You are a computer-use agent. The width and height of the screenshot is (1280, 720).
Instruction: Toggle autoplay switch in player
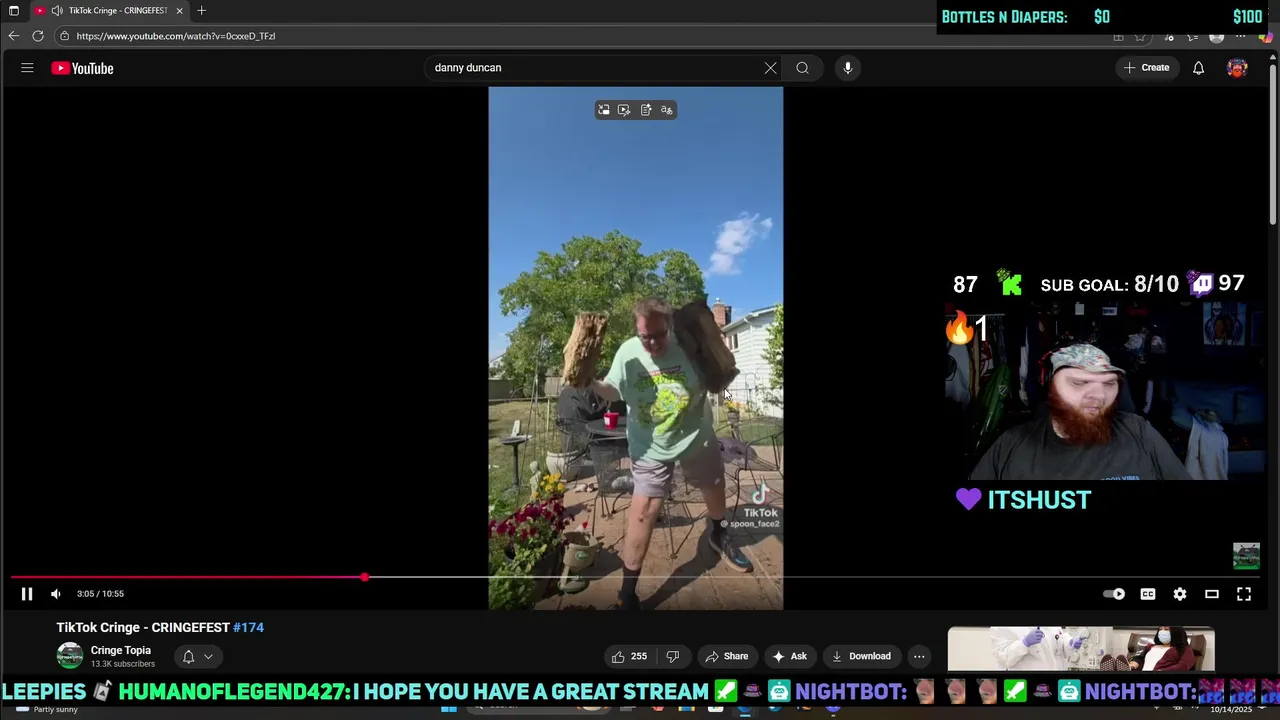(1113, 594)
